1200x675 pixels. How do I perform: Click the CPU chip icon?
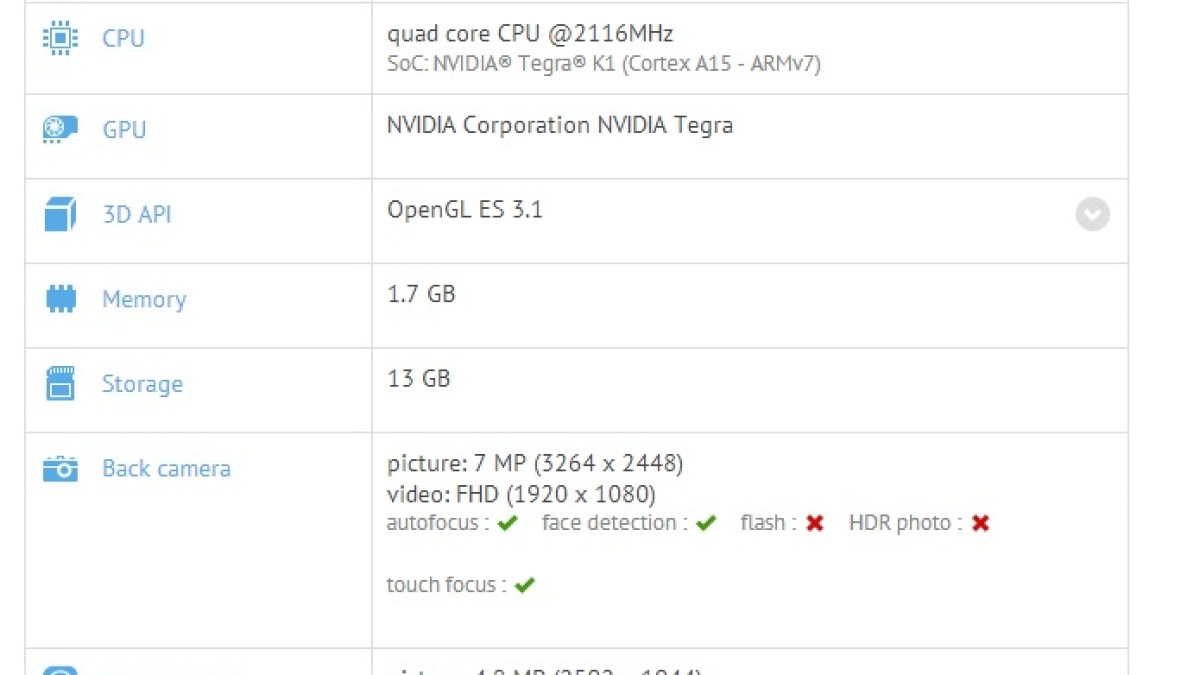[x=60, y=38]
